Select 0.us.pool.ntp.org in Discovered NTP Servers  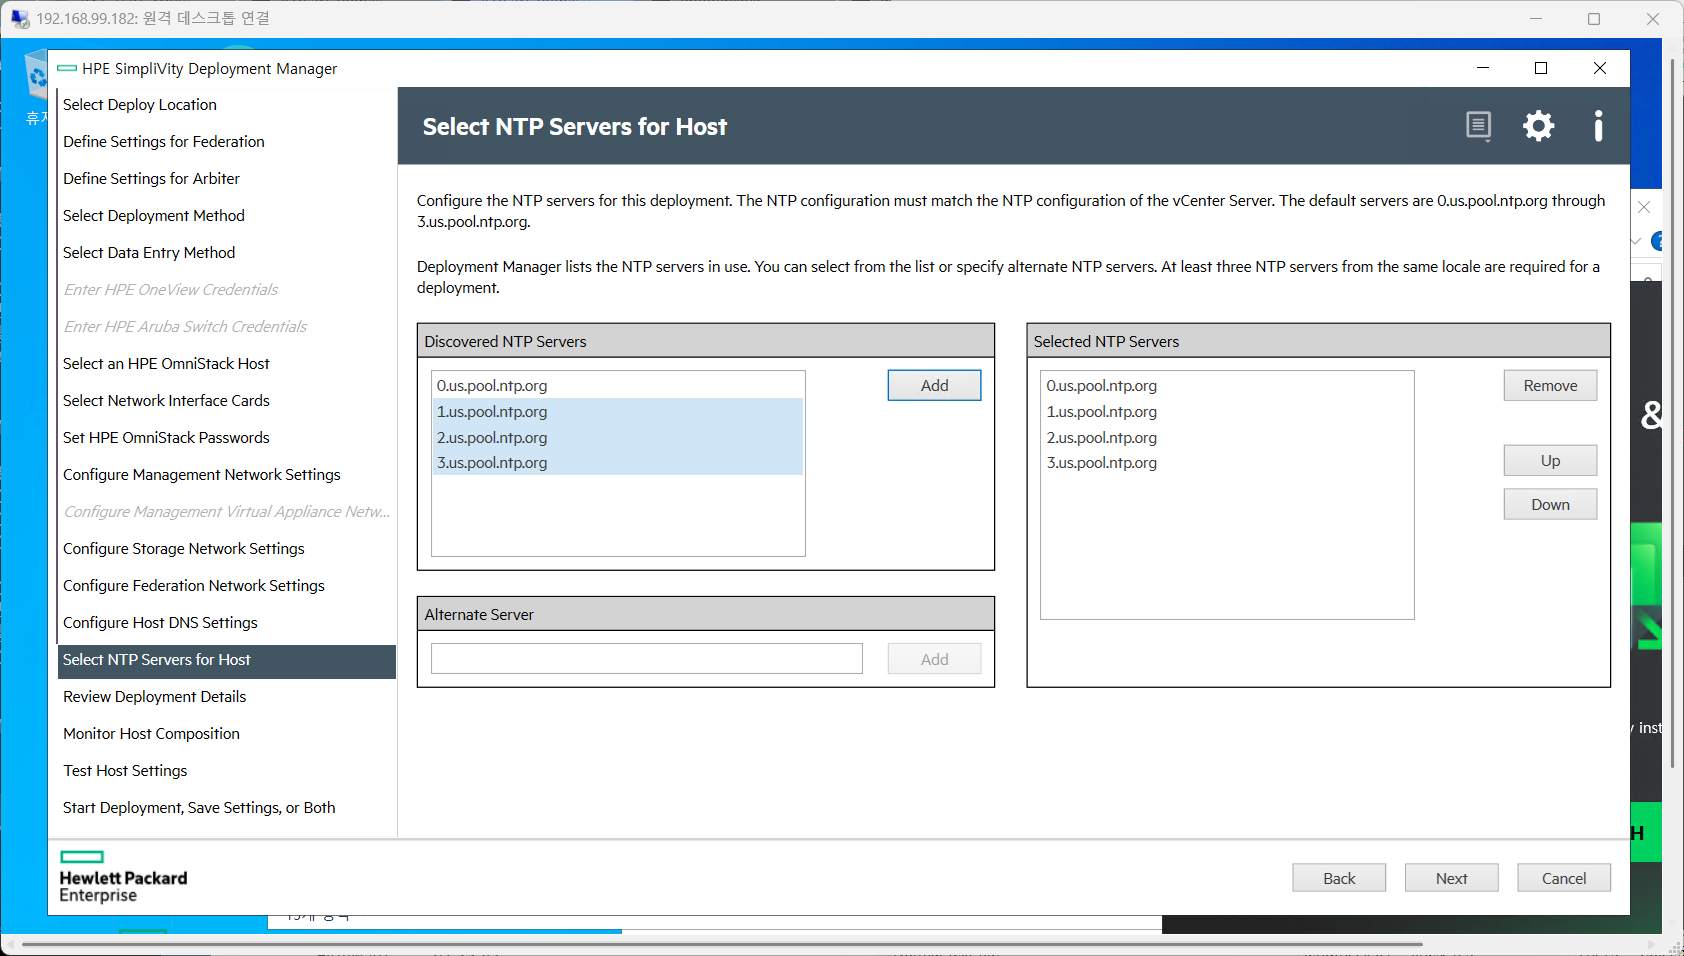(x=618, y=385)
